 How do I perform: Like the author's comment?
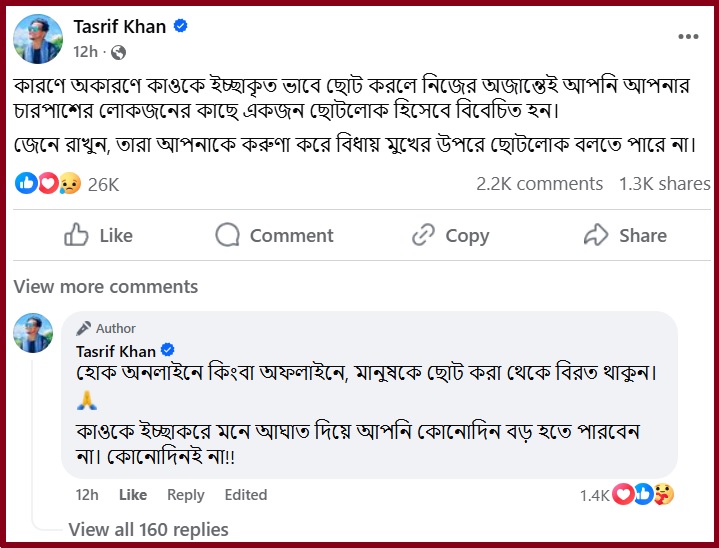pos(133,495)
